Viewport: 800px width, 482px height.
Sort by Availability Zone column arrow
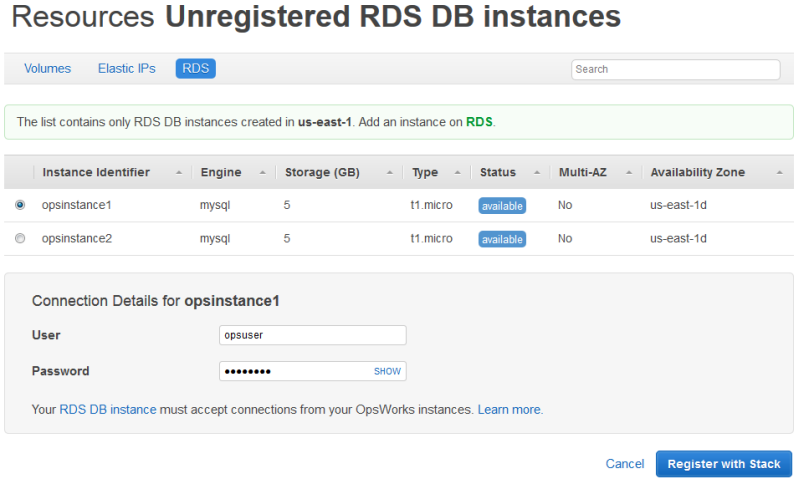[x=780, y=173]
